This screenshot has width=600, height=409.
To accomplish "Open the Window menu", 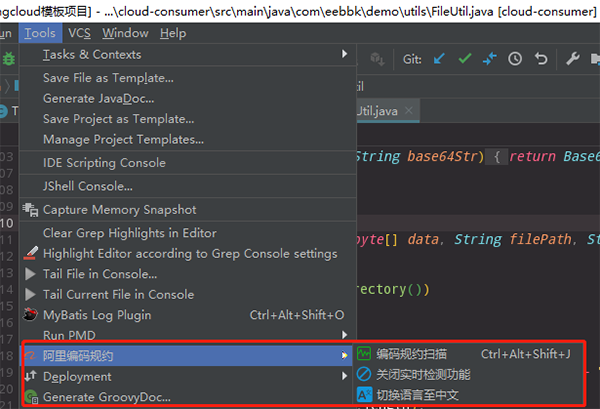I will click(125, 33).
